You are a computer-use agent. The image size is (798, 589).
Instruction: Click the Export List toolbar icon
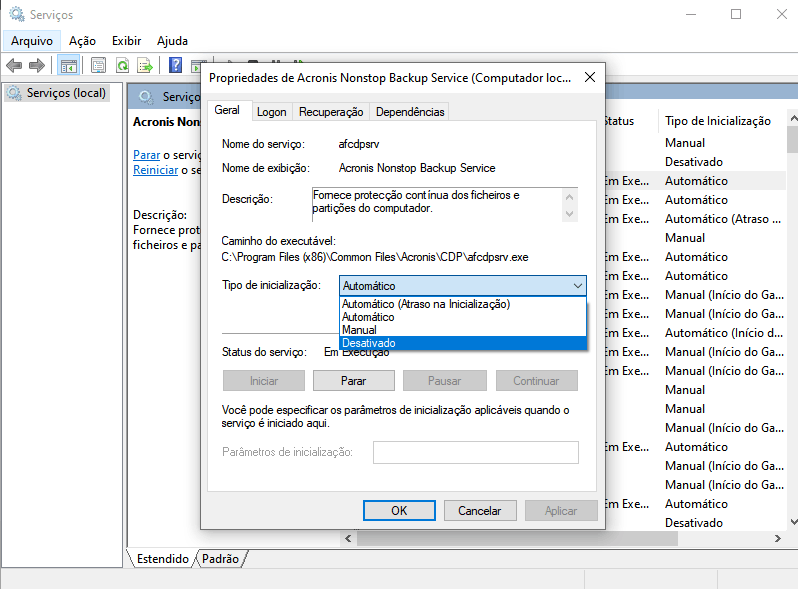pos(145,65)
